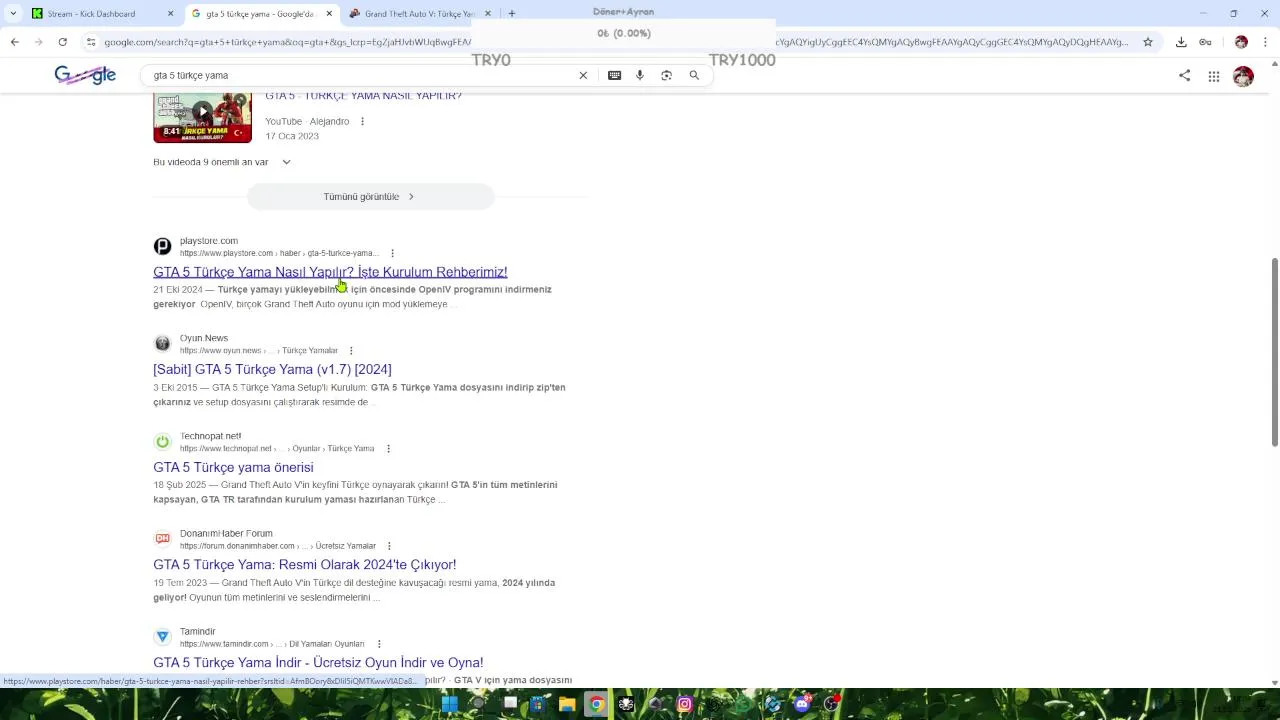Click the DonanımHaber favicon
The height and width of the screenshot is (720, 1280).
point(162,539)
